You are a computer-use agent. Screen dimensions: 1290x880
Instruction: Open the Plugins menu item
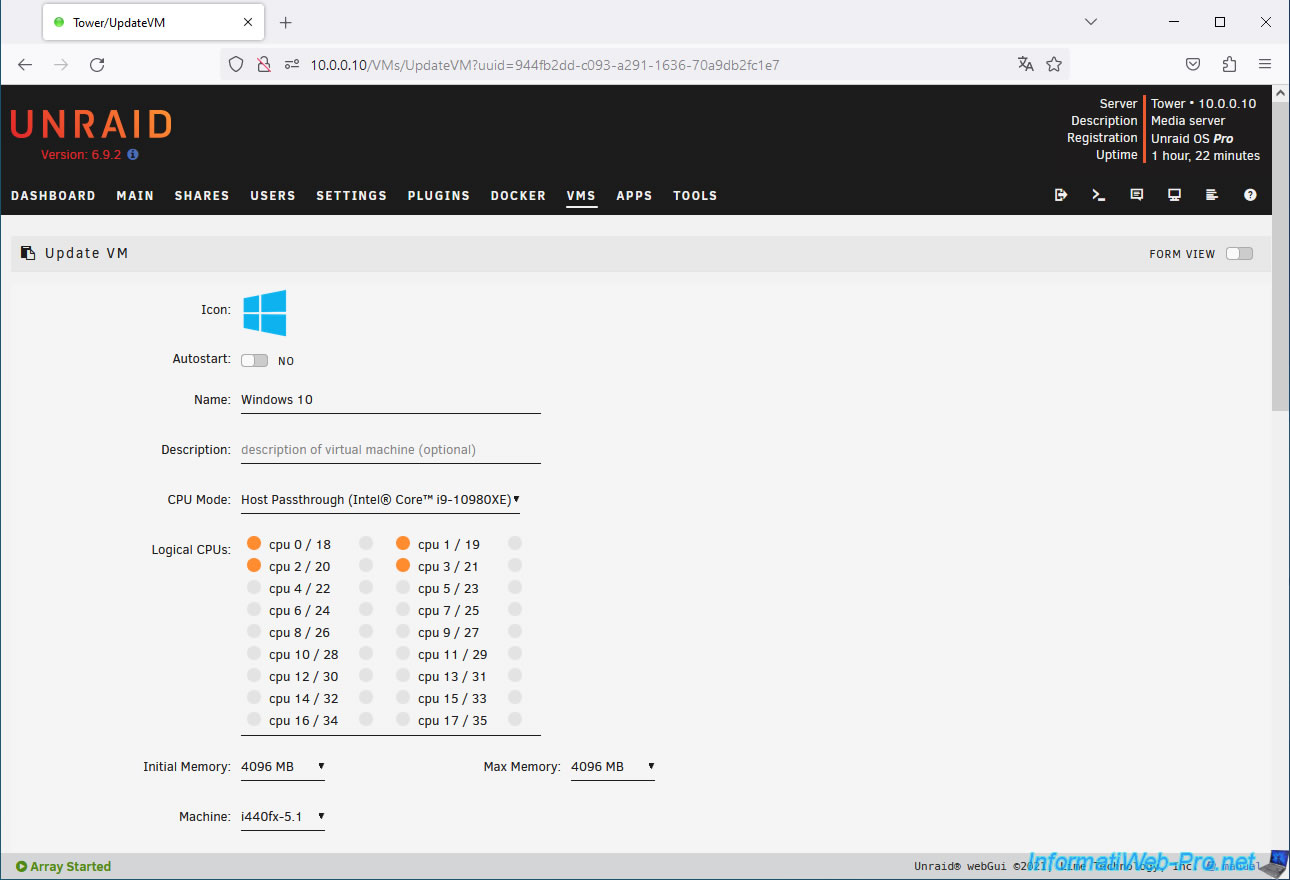pos(439,196)
